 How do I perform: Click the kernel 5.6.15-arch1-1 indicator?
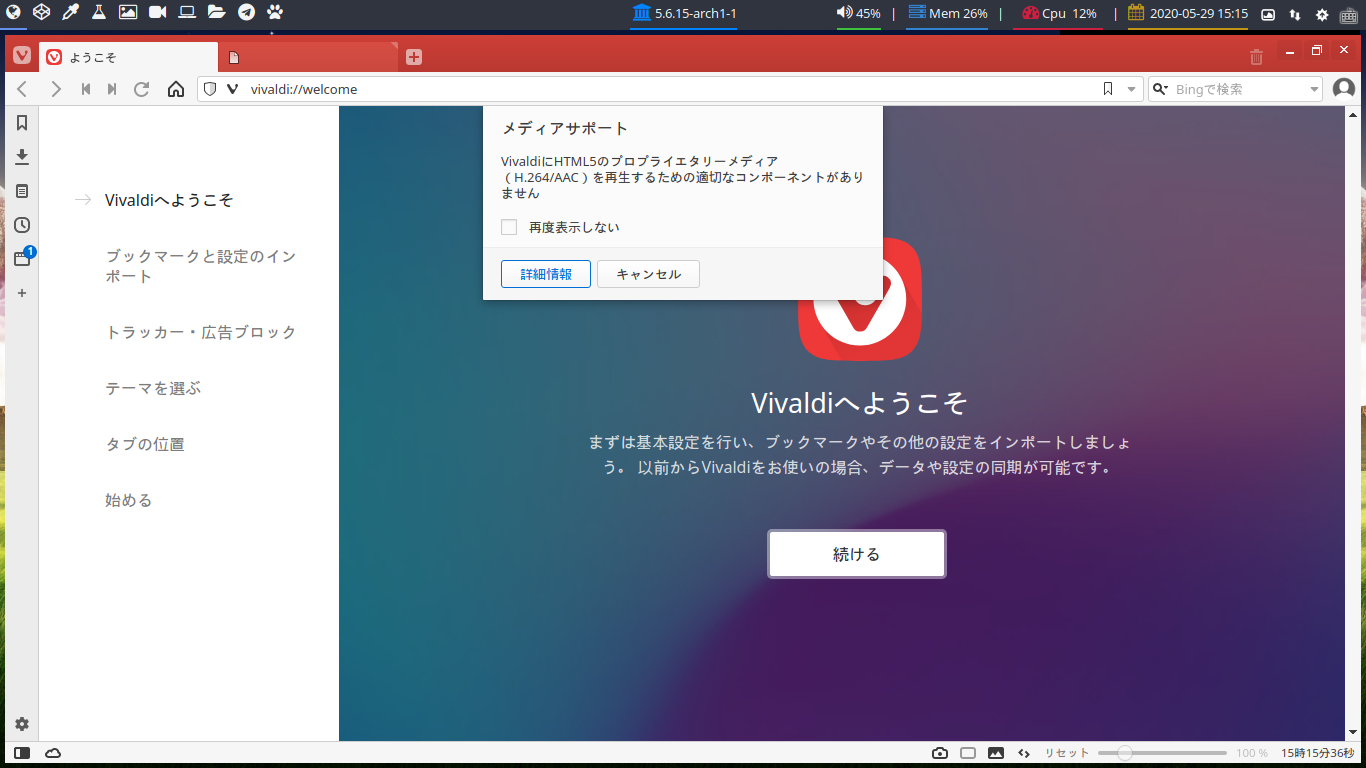[x=684, y=14]
